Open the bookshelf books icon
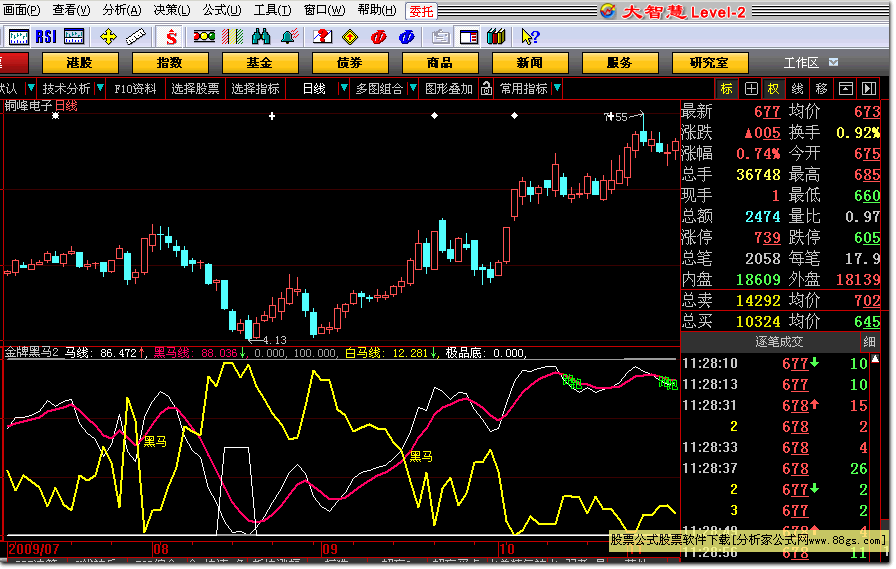This screenshot has width=896, height=569. coord(496,37)
